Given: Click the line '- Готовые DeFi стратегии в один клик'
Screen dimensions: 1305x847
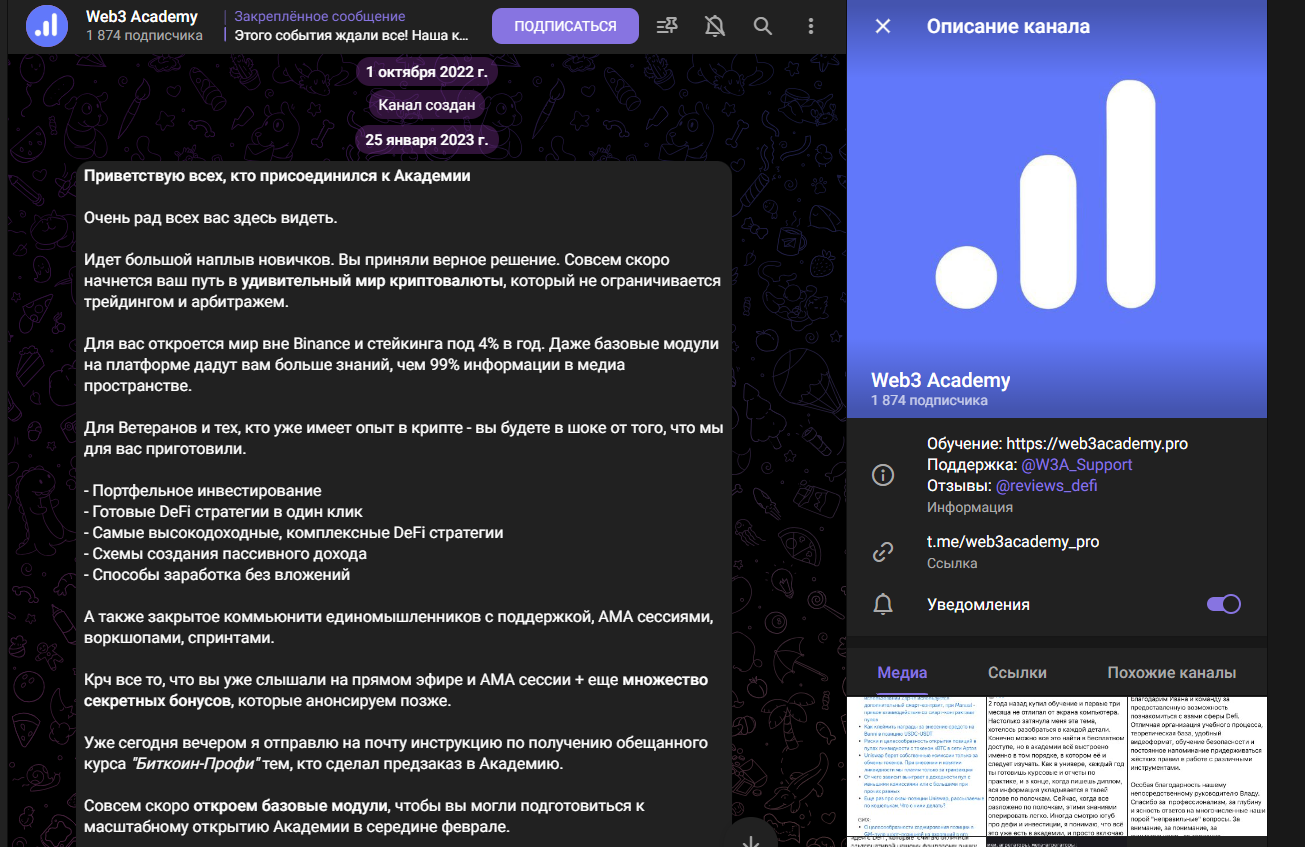Looking at the screenshot, I should tap(223, 512).
